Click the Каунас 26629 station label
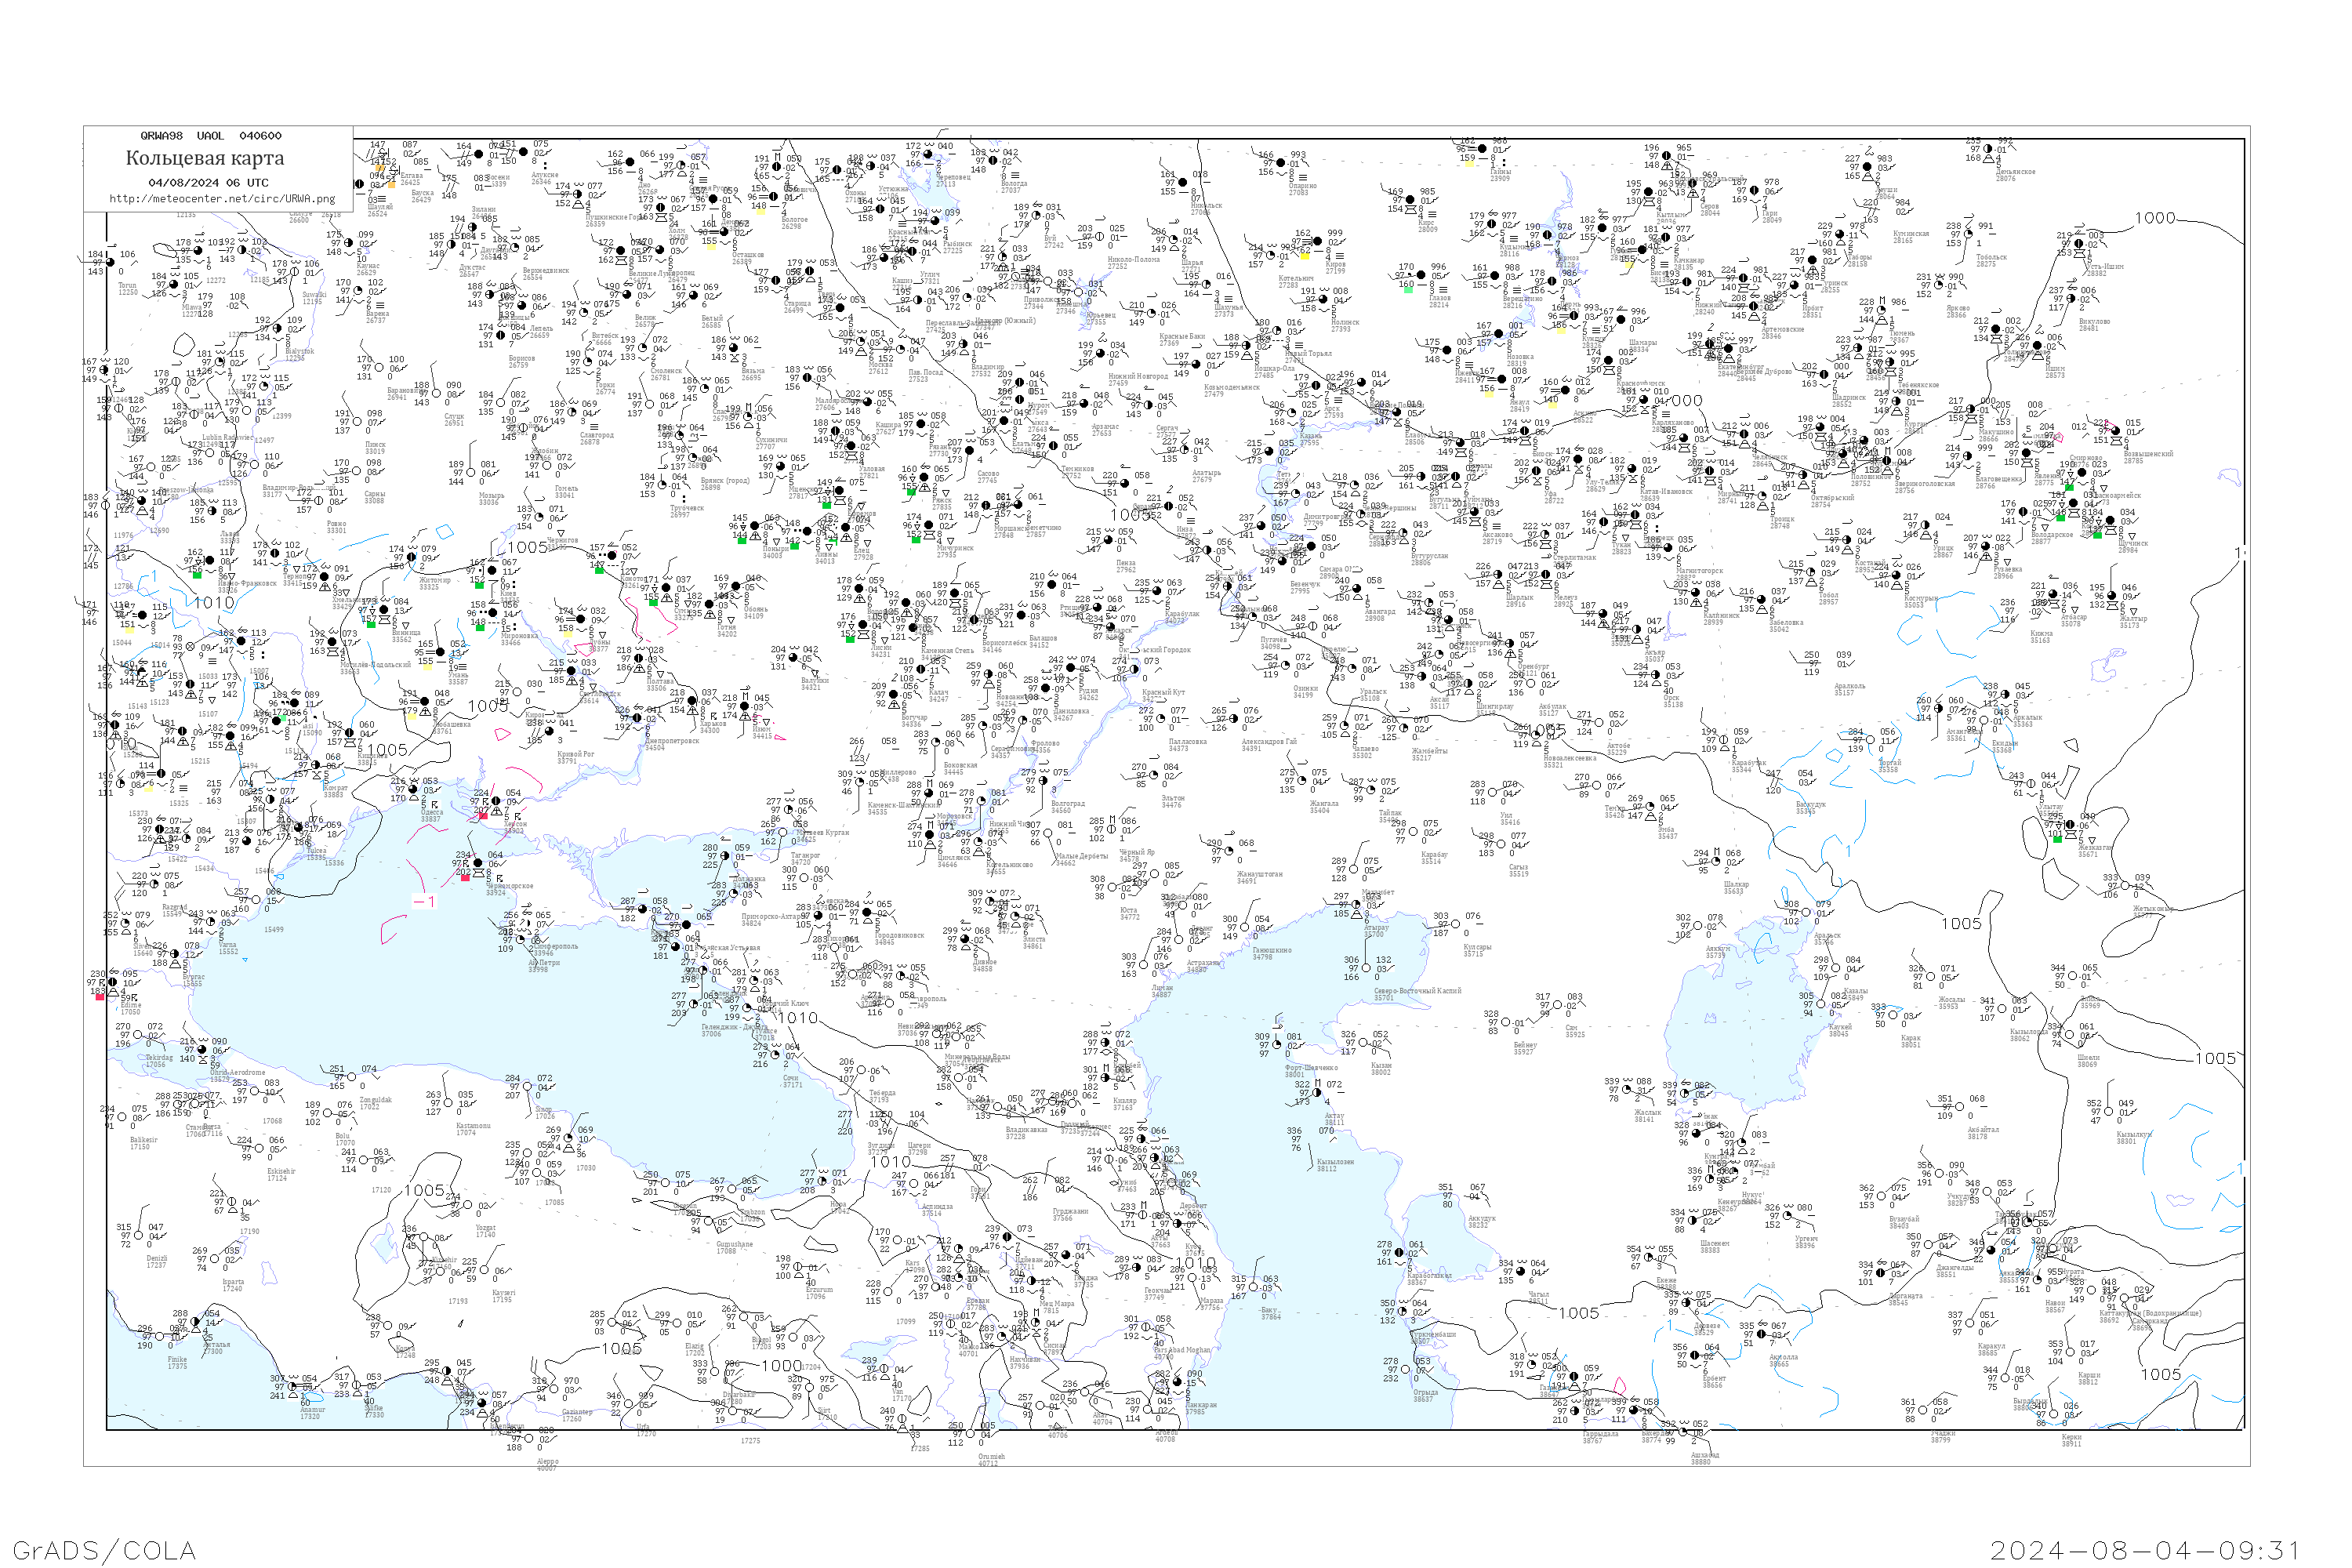Screen dimensions: 2352x1568 (367, 269)
